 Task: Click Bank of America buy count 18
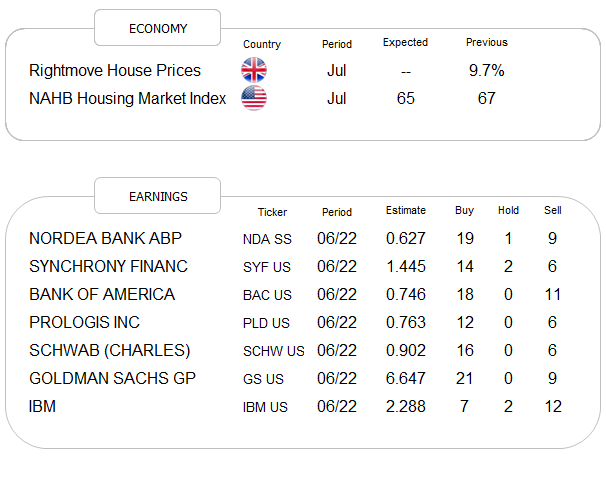(x=465, y=294)
